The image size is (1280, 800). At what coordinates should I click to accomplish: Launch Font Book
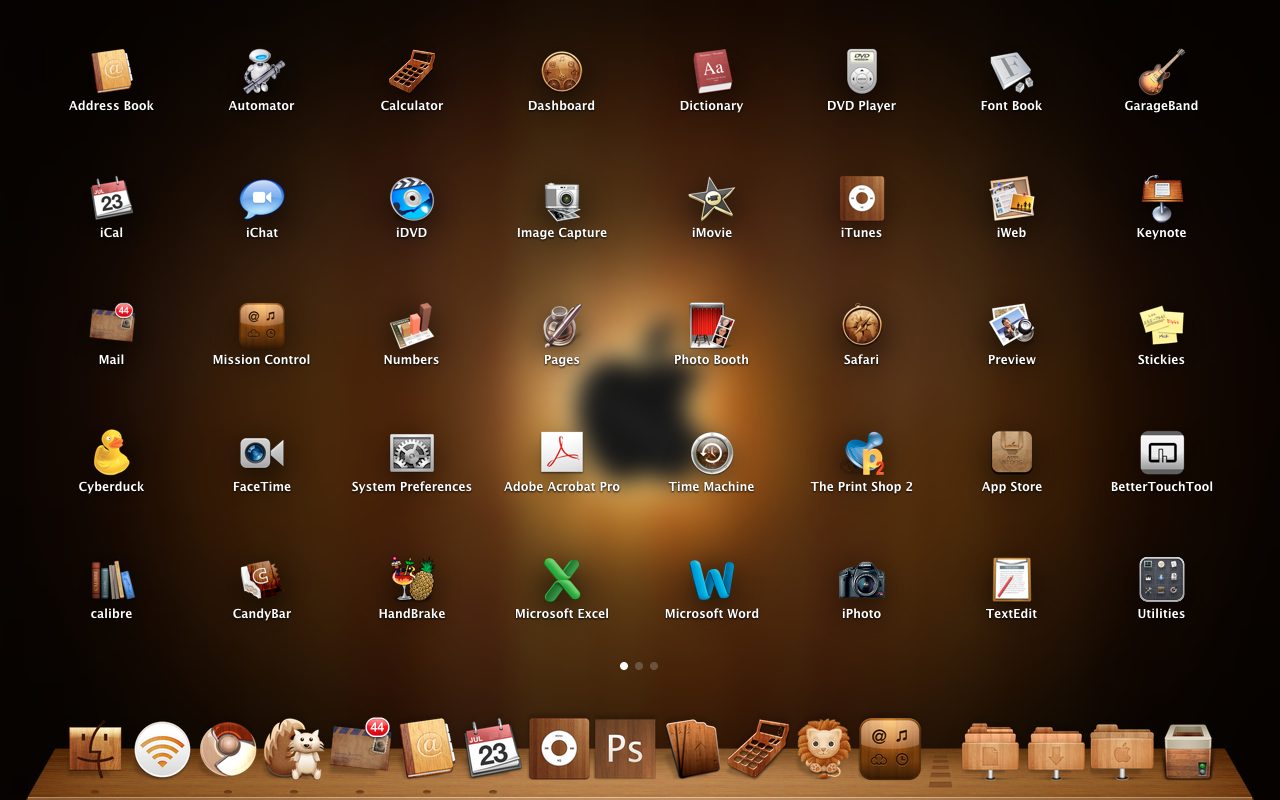click(1012, 71)
